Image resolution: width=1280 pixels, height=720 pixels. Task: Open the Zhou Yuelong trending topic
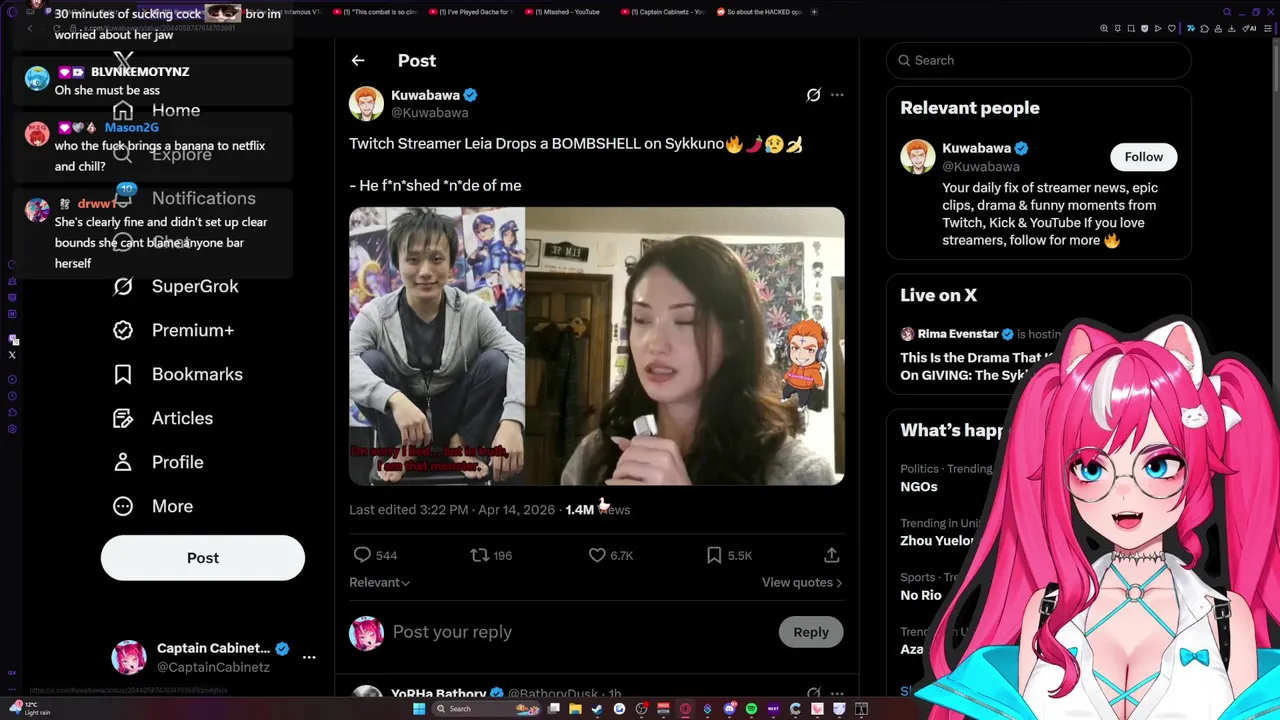coord(937,540)
